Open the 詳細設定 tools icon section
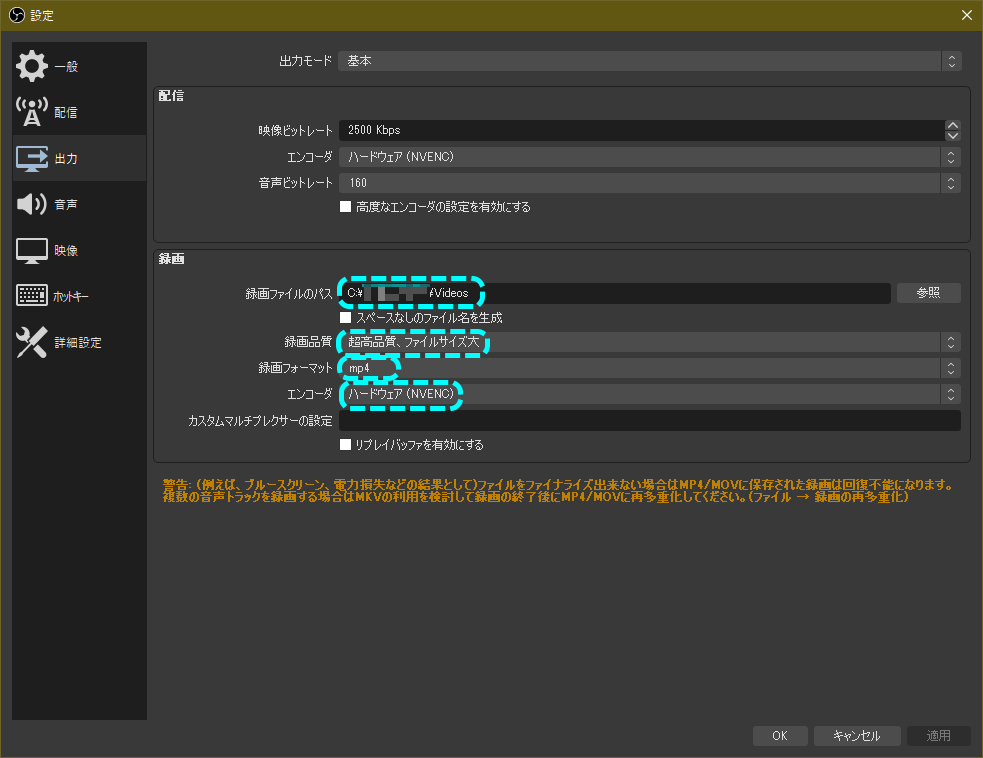 [31, 342]
